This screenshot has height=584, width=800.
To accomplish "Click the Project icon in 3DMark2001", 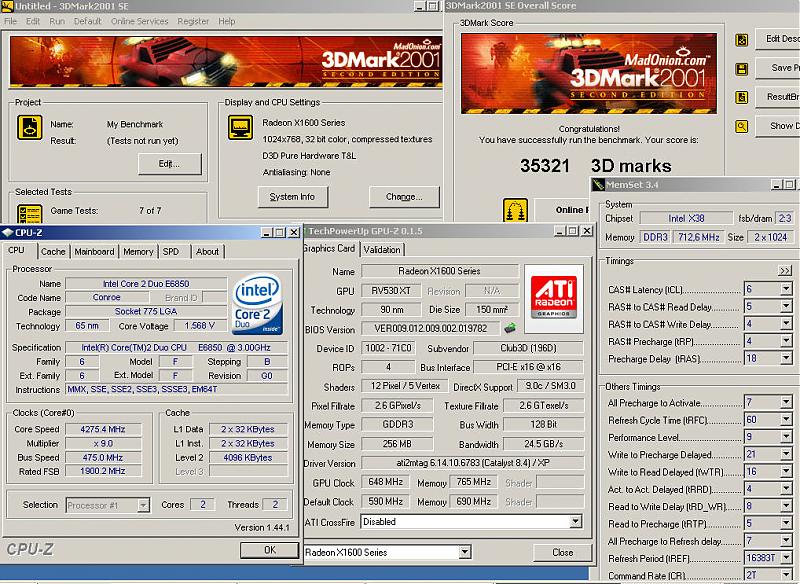I will click(x=30, y=127).
